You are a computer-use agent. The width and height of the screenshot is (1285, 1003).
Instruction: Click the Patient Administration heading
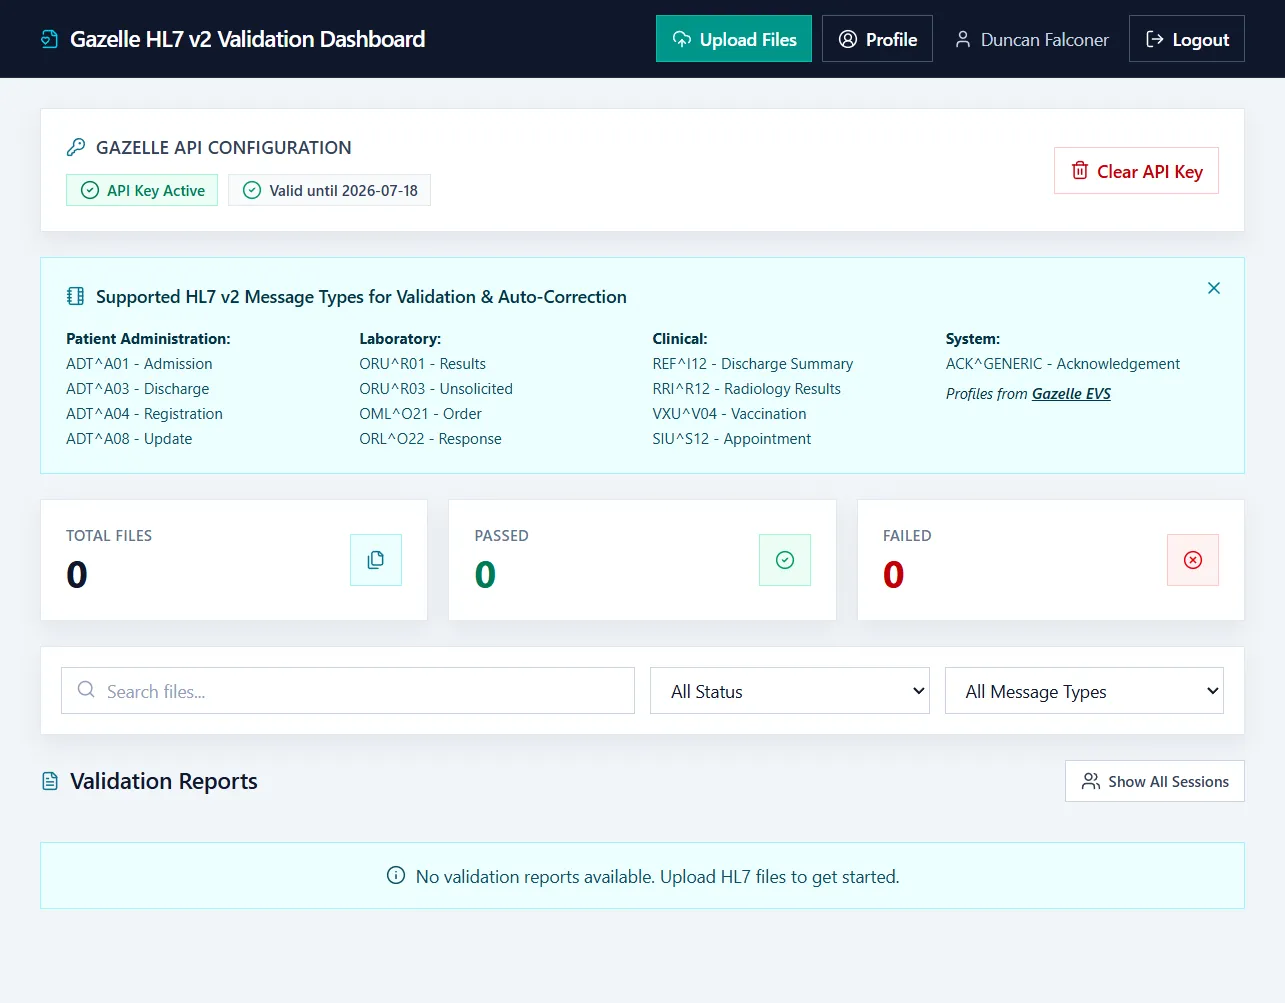[148, 339]
